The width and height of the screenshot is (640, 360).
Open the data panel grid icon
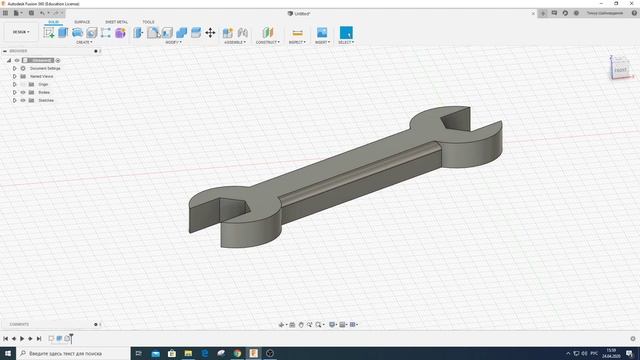(5, 13)
